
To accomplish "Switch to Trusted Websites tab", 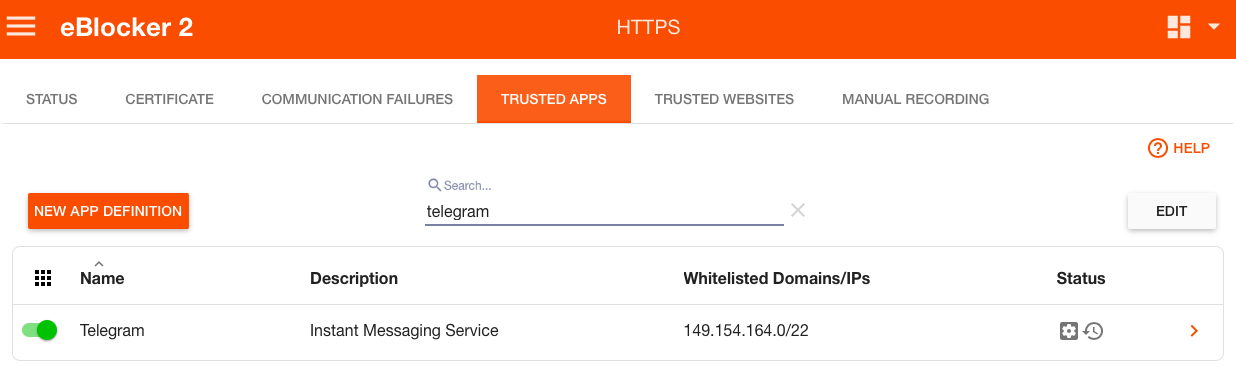I will tap(724, 99).
